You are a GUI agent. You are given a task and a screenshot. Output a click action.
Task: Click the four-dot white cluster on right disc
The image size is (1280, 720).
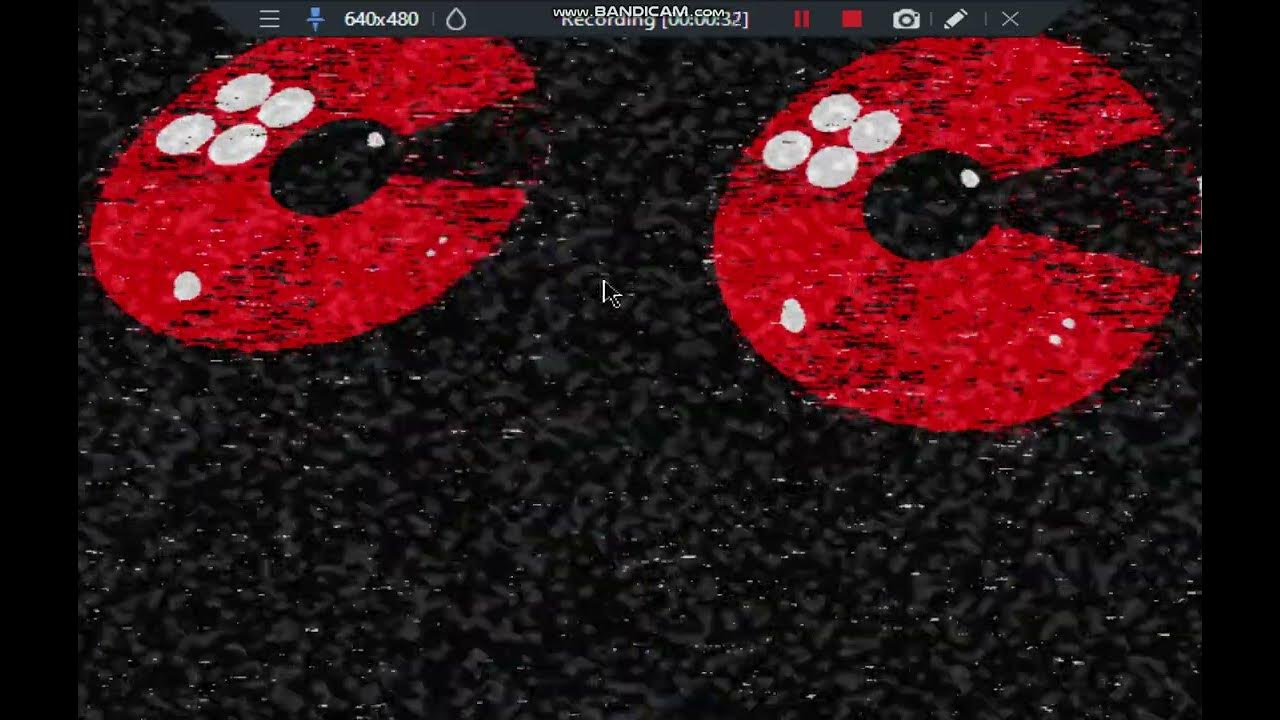(832, 141)
